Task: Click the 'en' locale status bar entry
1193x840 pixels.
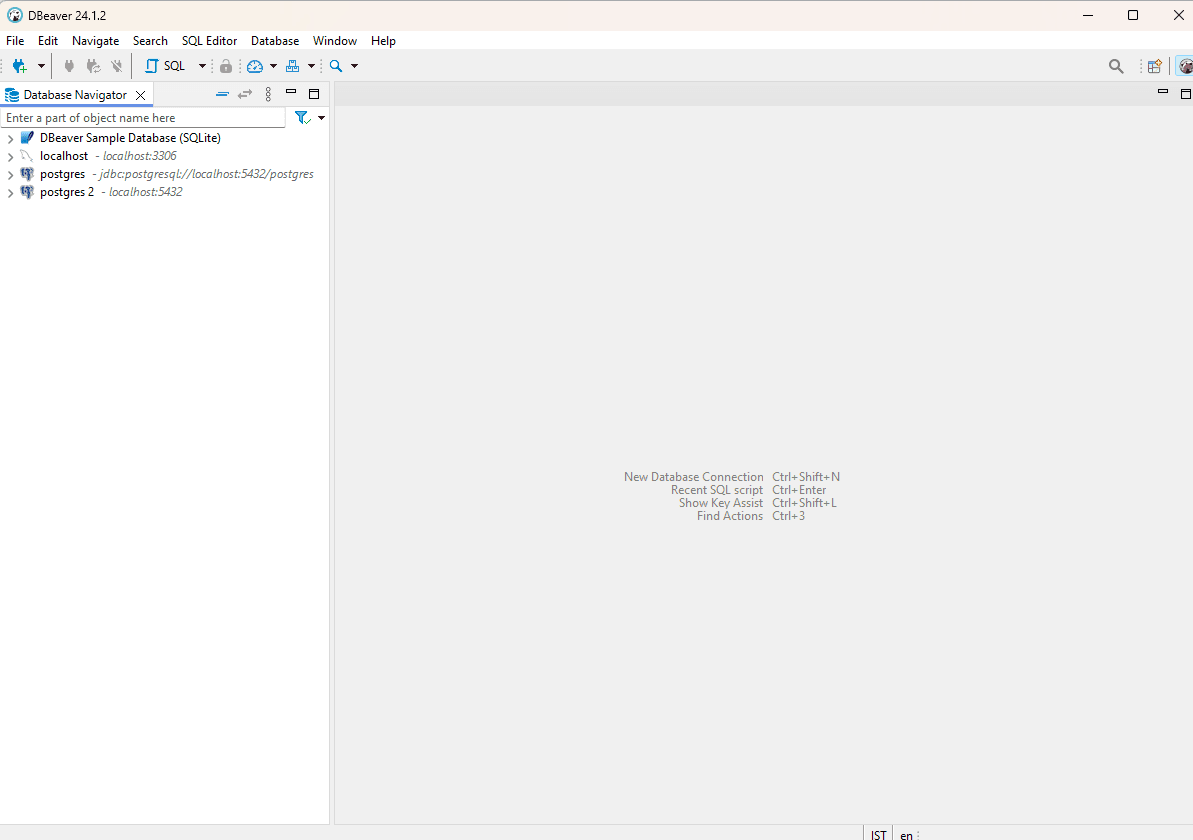Action: tap(906, 835)
